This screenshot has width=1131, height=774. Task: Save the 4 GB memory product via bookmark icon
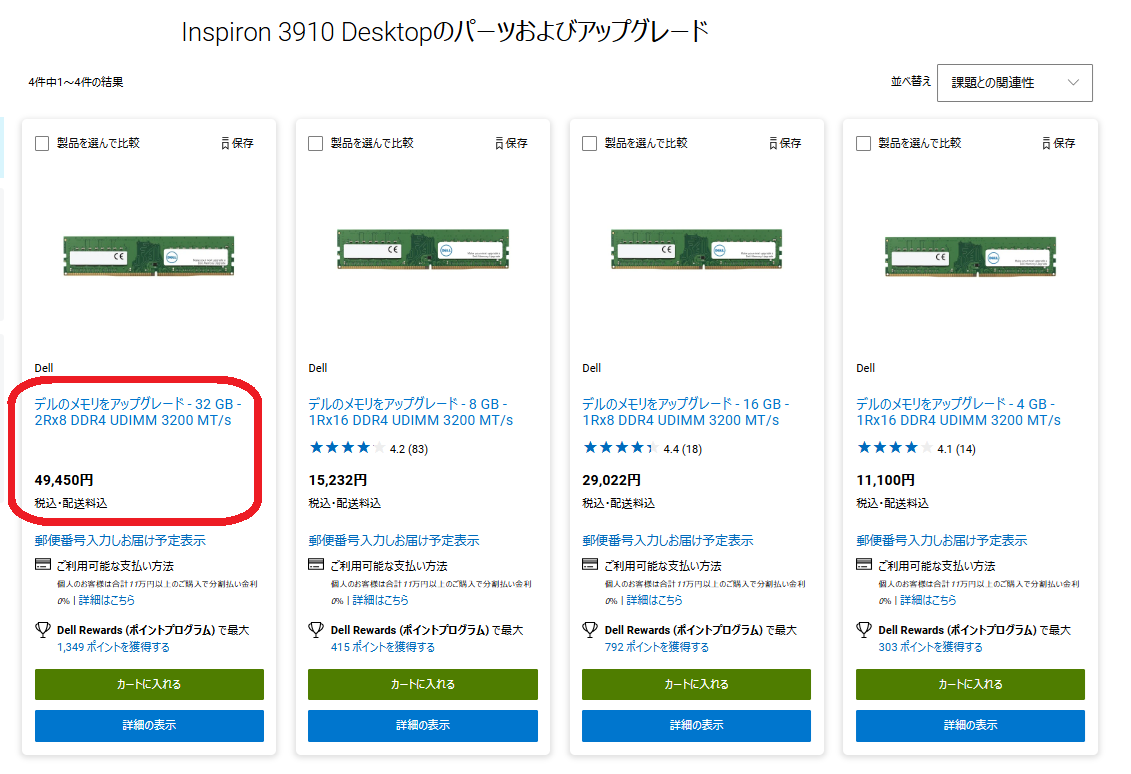pos(1059,144)
